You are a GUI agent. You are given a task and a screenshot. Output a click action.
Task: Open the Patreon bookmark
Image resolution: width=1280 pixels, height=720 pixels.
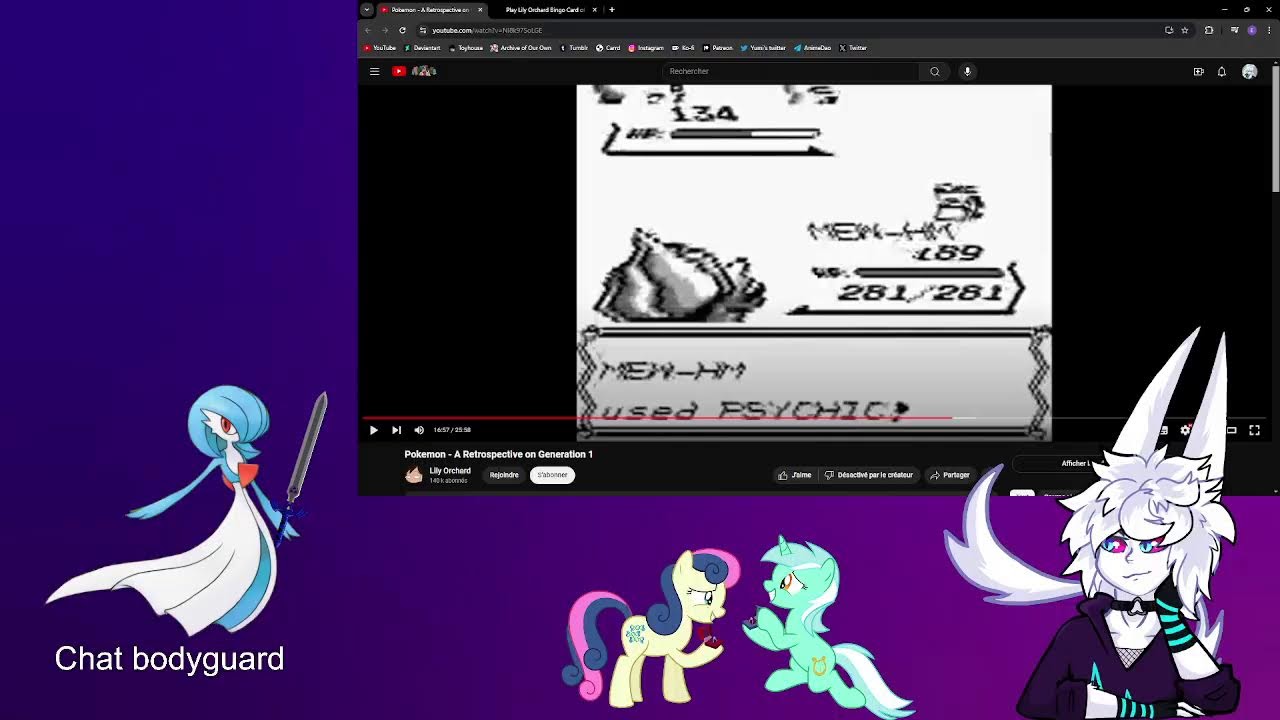click(718, 48)
